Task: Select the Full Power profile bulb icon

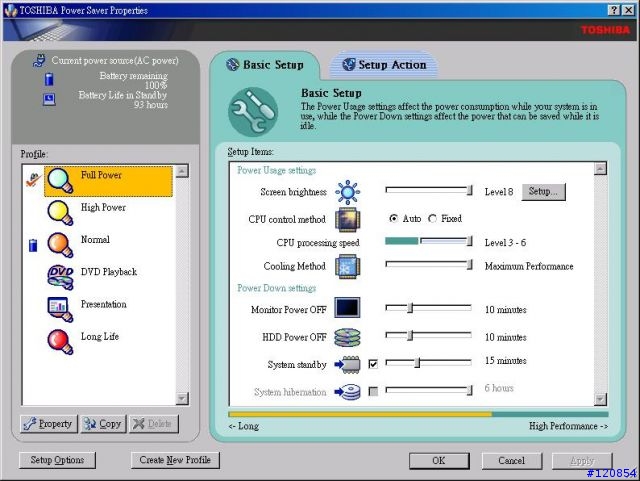Action: [60, 180]
